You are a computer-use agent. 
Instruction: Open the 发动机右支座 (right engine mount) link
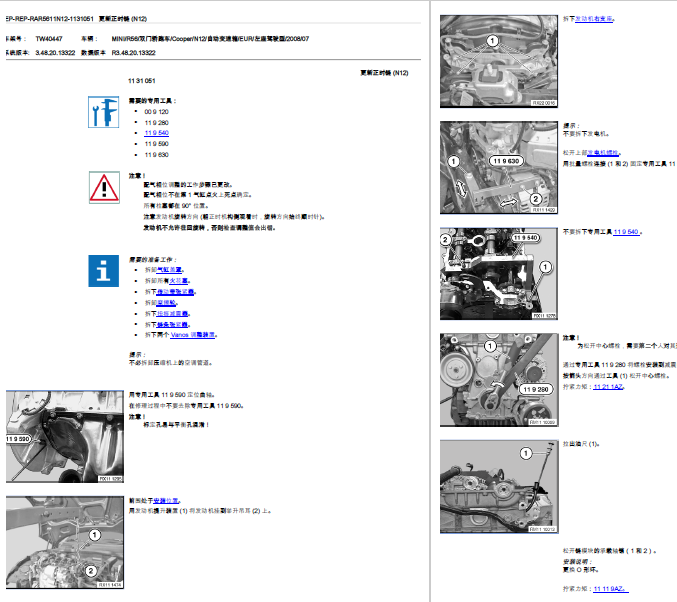click(594, 19)
